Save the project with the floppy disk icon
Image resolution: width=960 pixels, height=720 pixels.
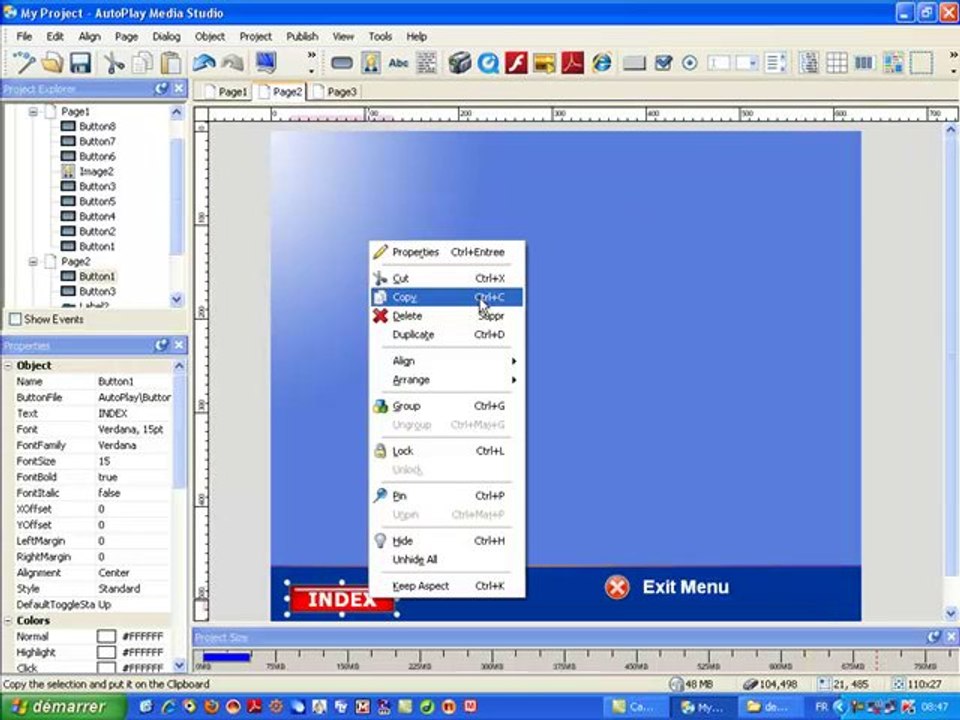click(80, 62)
